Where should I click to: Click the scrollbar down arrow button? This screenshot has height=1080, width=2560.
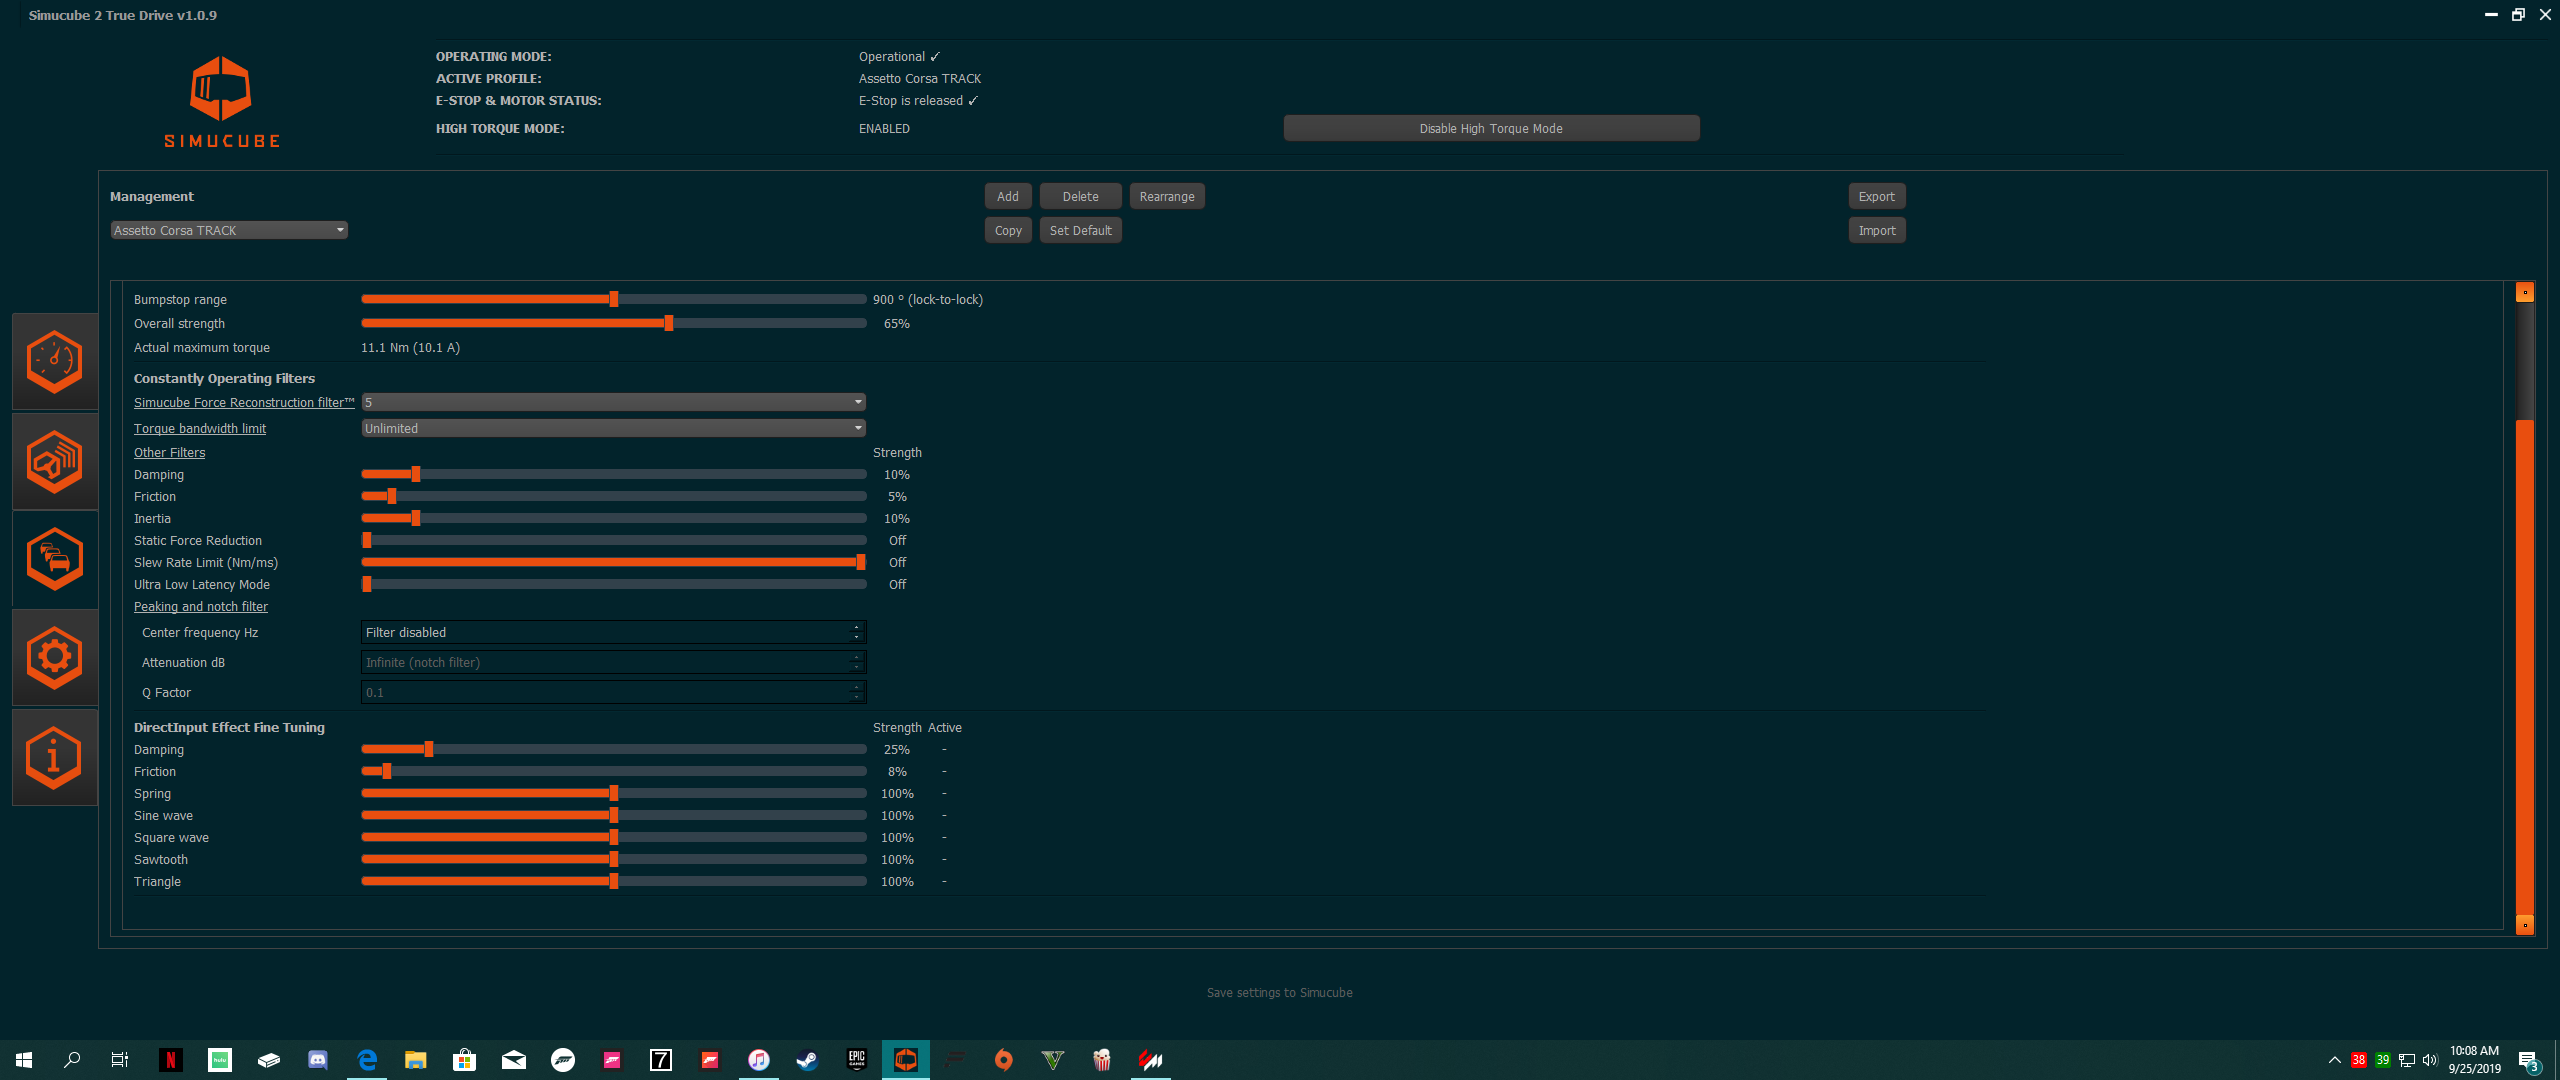coord(2525,925)
